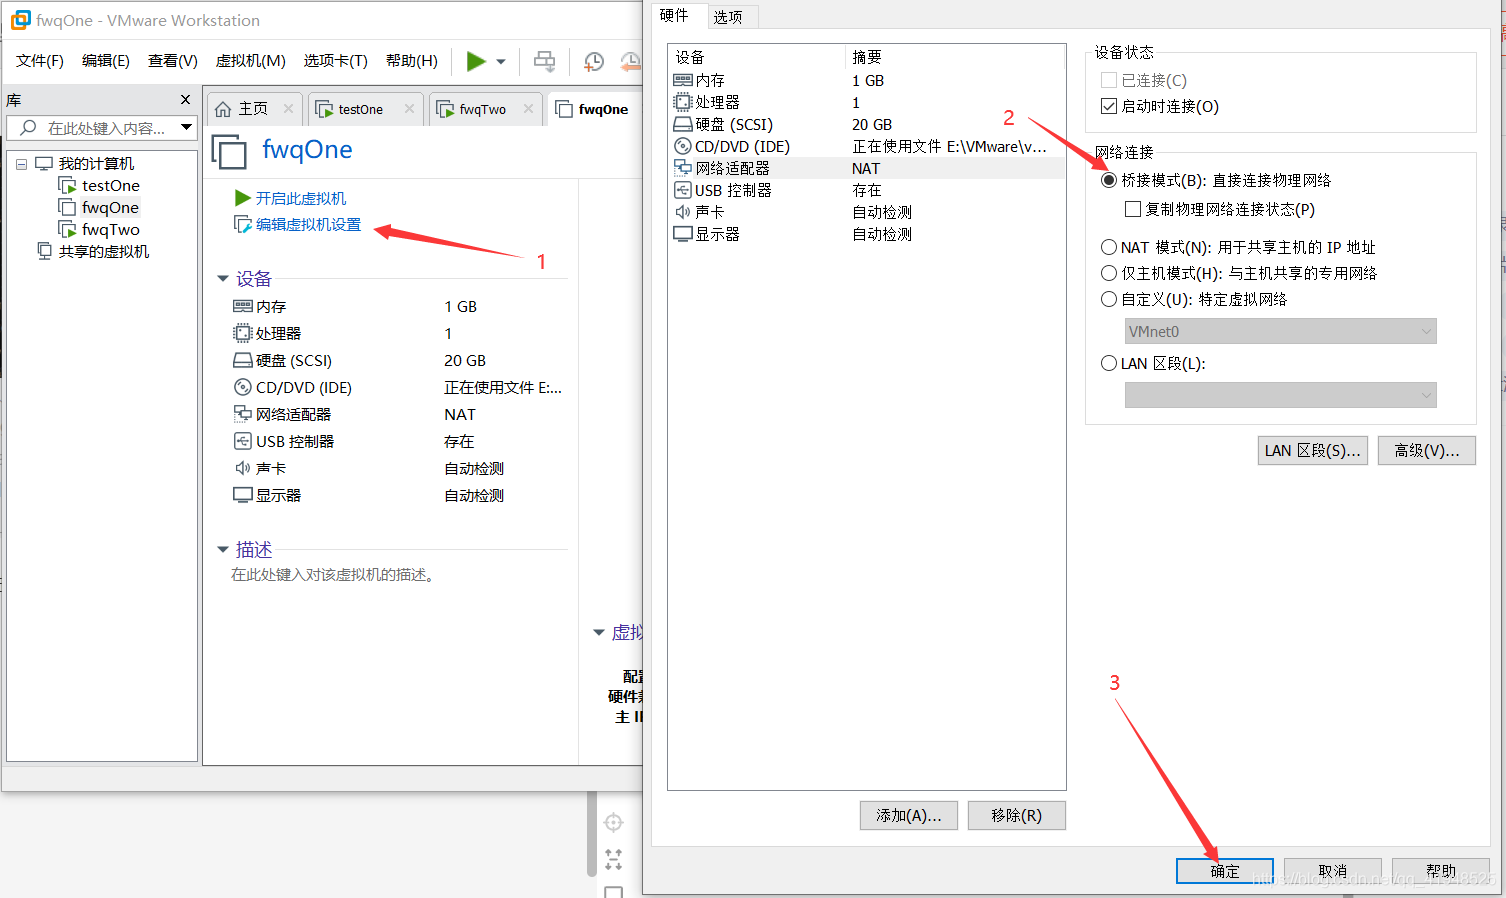The height and width of the screenshot is (898, 1506).
Task: Click the 移除(R) button
Action: click(1017, 816)
